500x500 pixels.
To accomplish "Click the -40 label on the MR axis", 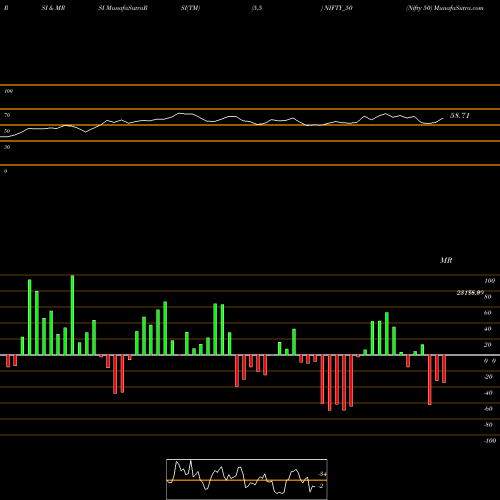I will coord(488,393).
